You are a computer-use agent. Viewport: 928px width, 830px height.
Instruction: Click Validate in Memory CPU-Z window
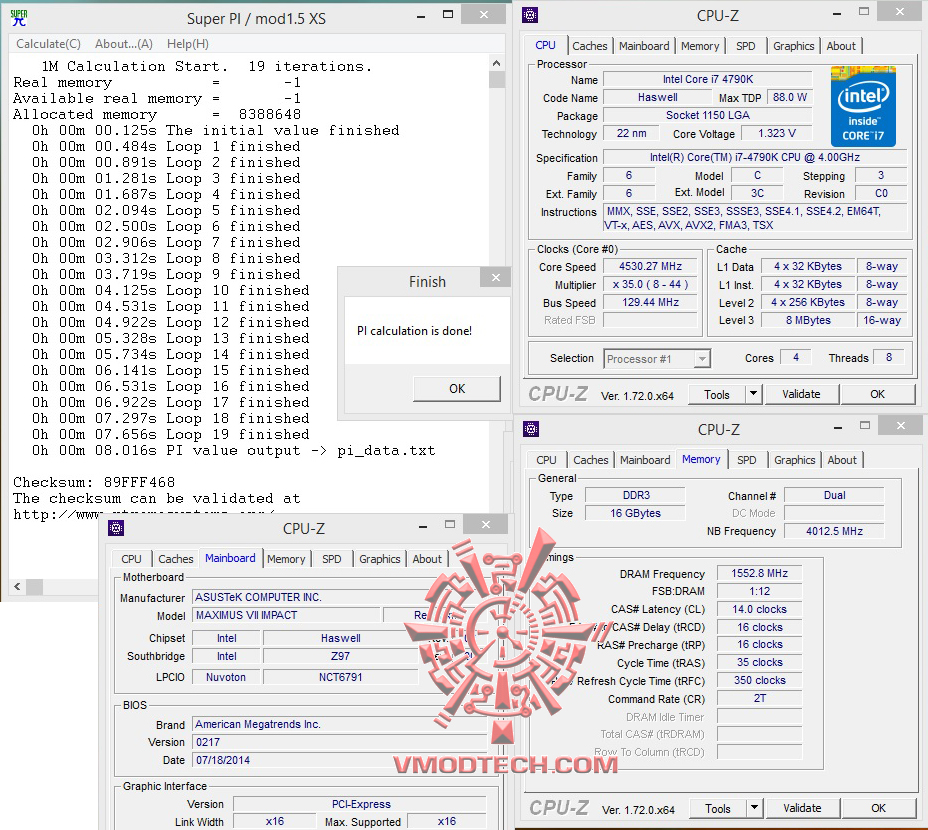[803, 808]
